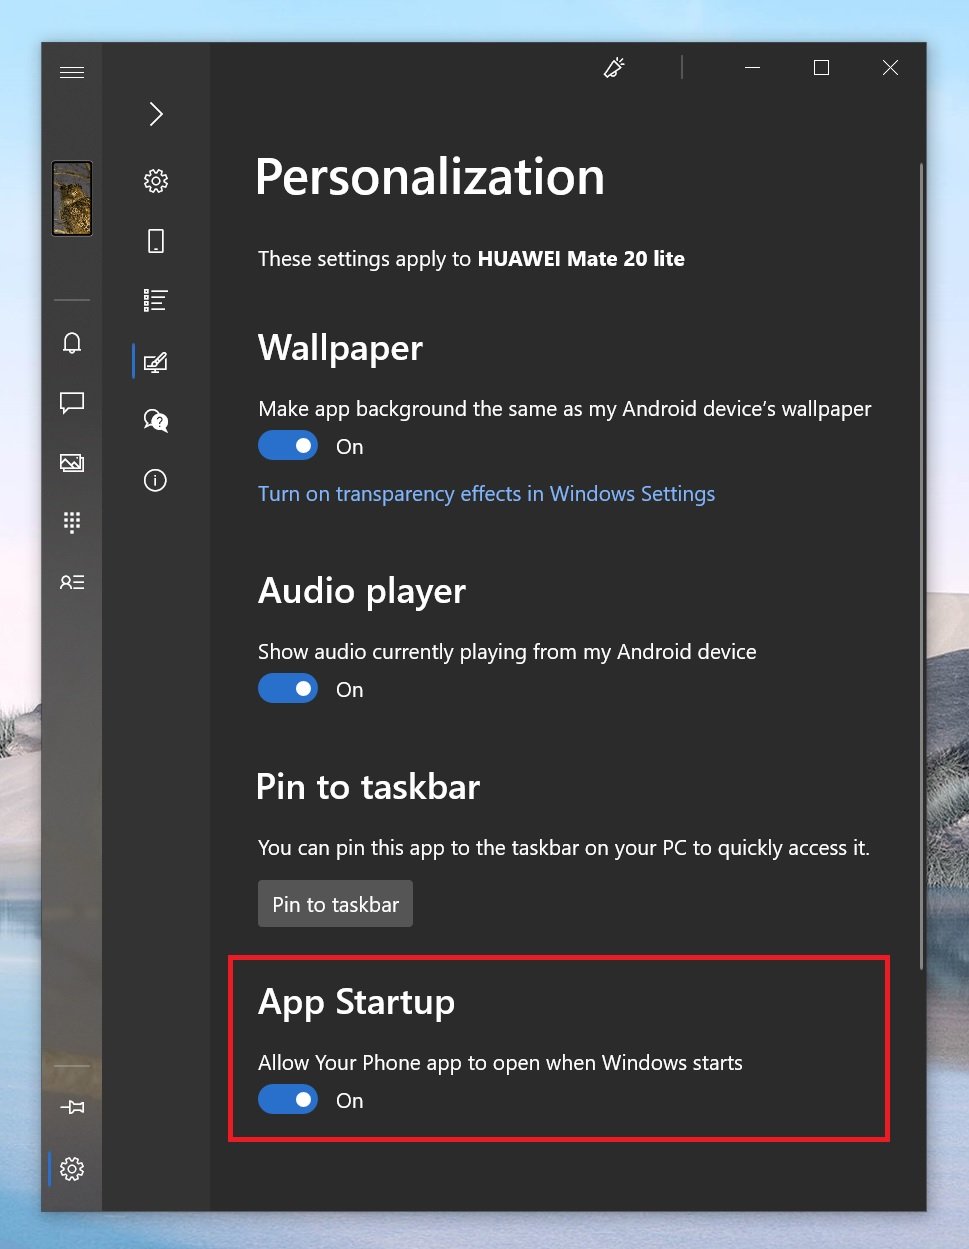
Task: Open General settings gear tab
Action: point(156,181)
